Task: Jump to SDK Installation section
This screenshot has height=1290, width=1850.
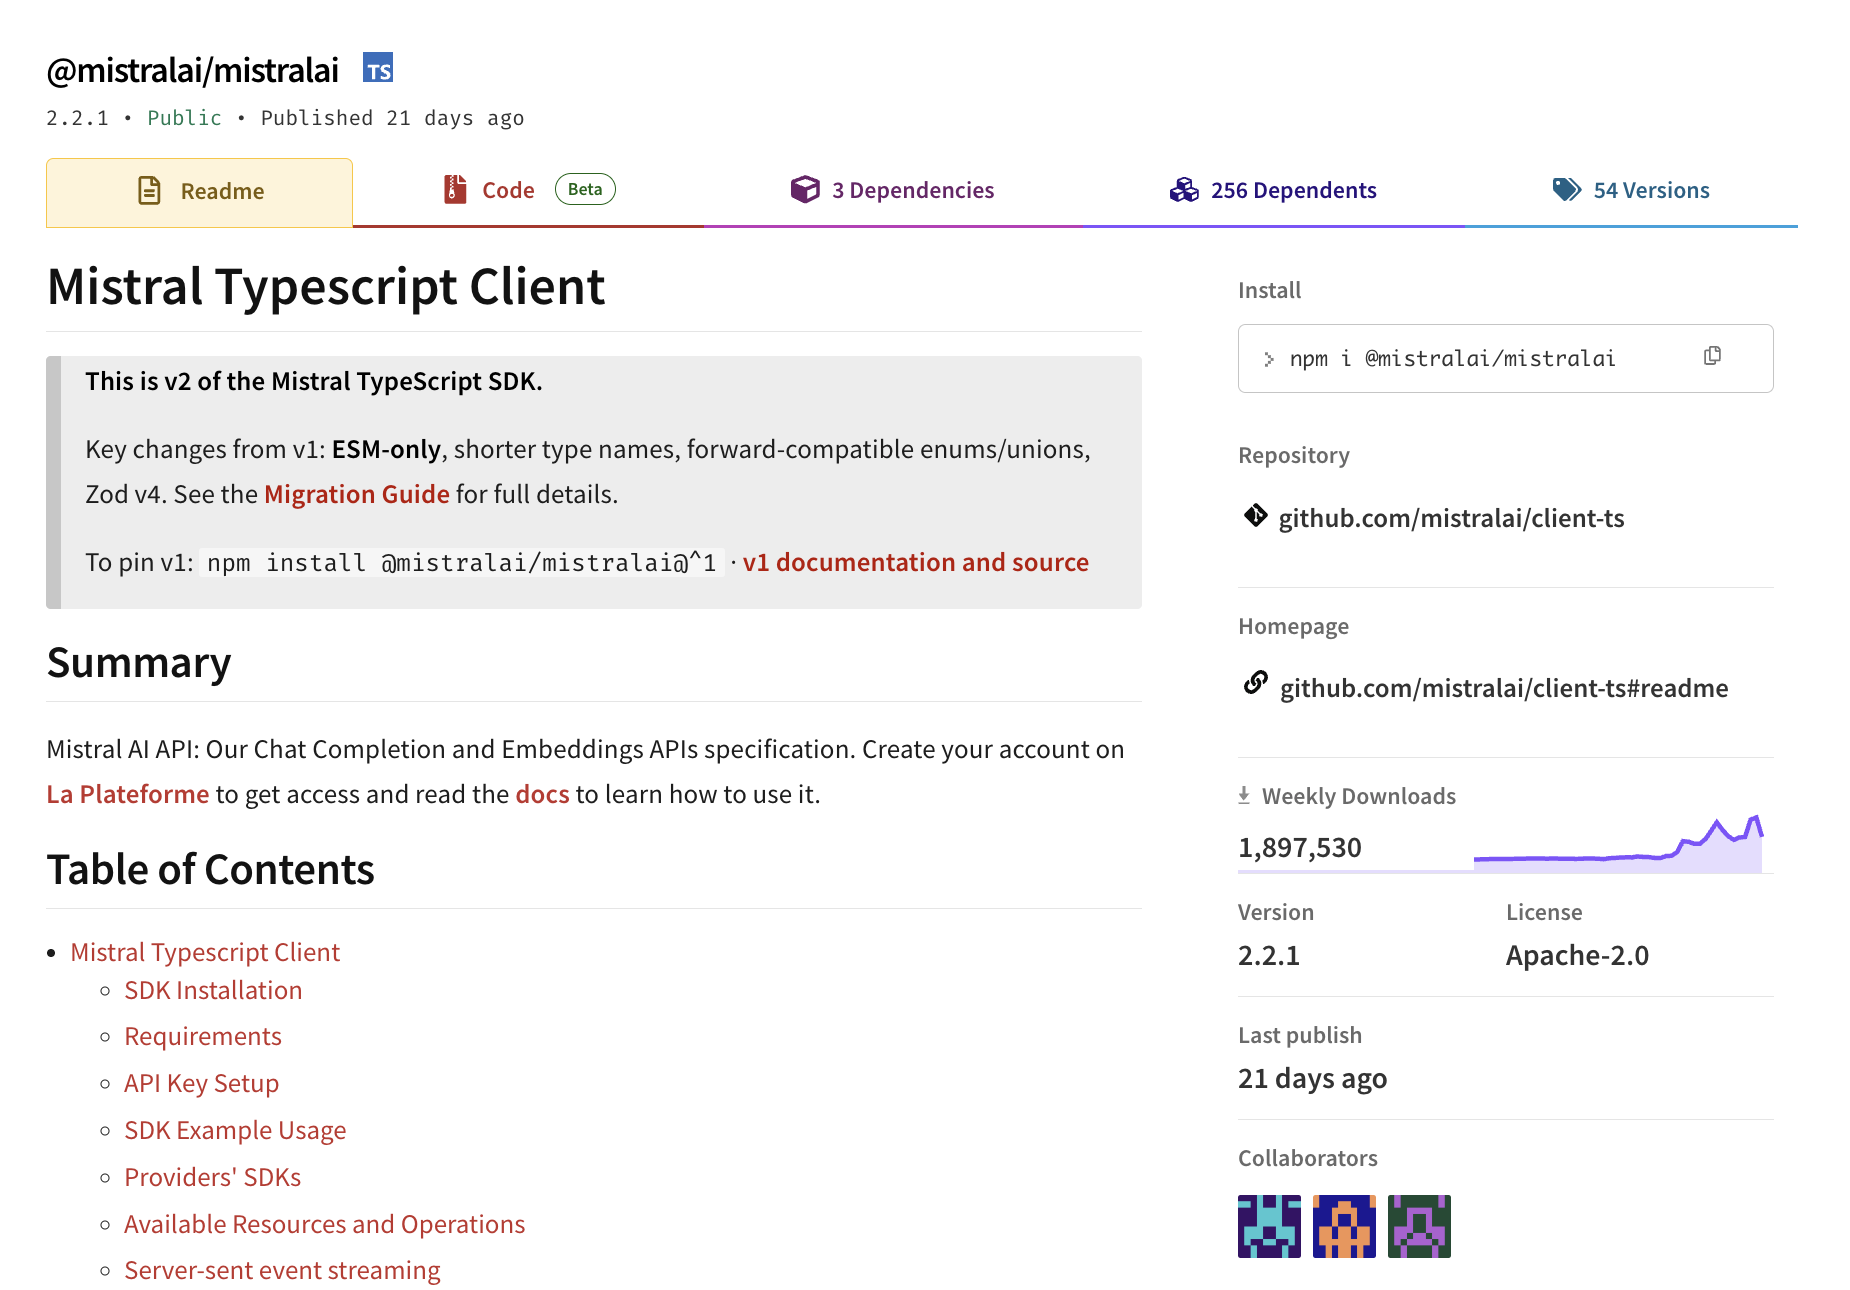Action: [213, 990]
